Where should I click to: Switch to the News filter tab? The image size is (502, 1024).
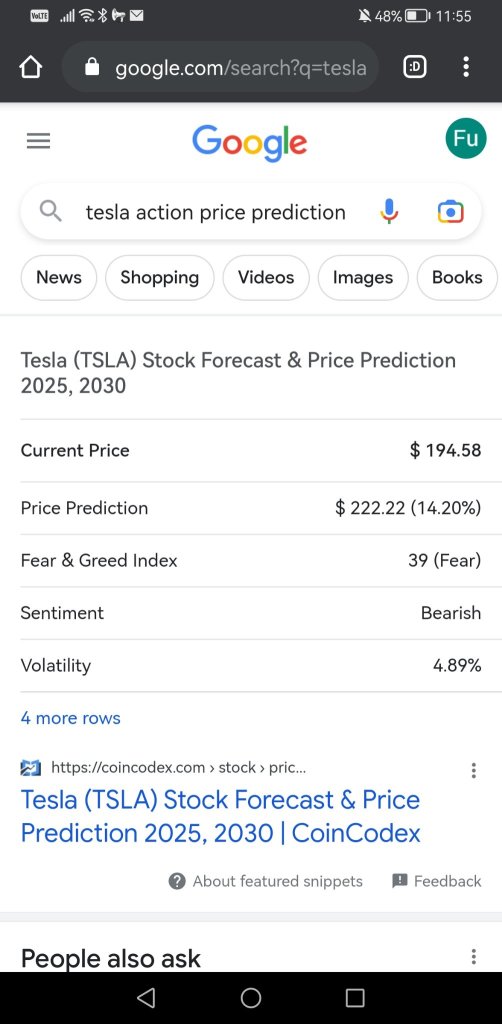(59, 278)
